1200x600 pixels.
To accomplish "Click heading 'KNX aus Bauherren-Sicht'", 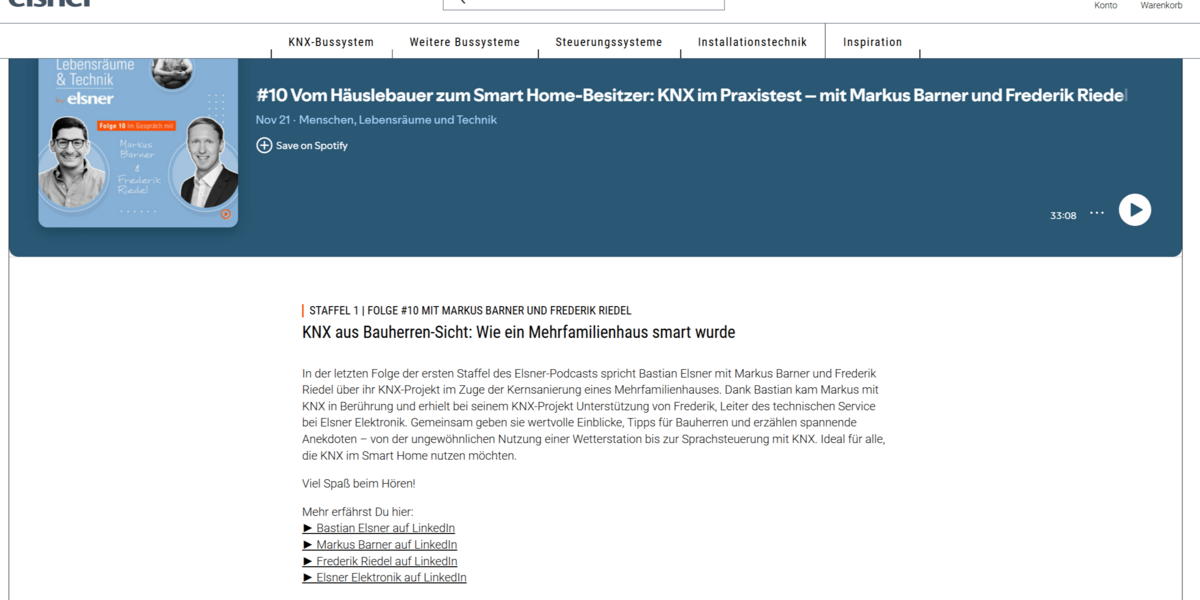I will [x=518, y=332].
